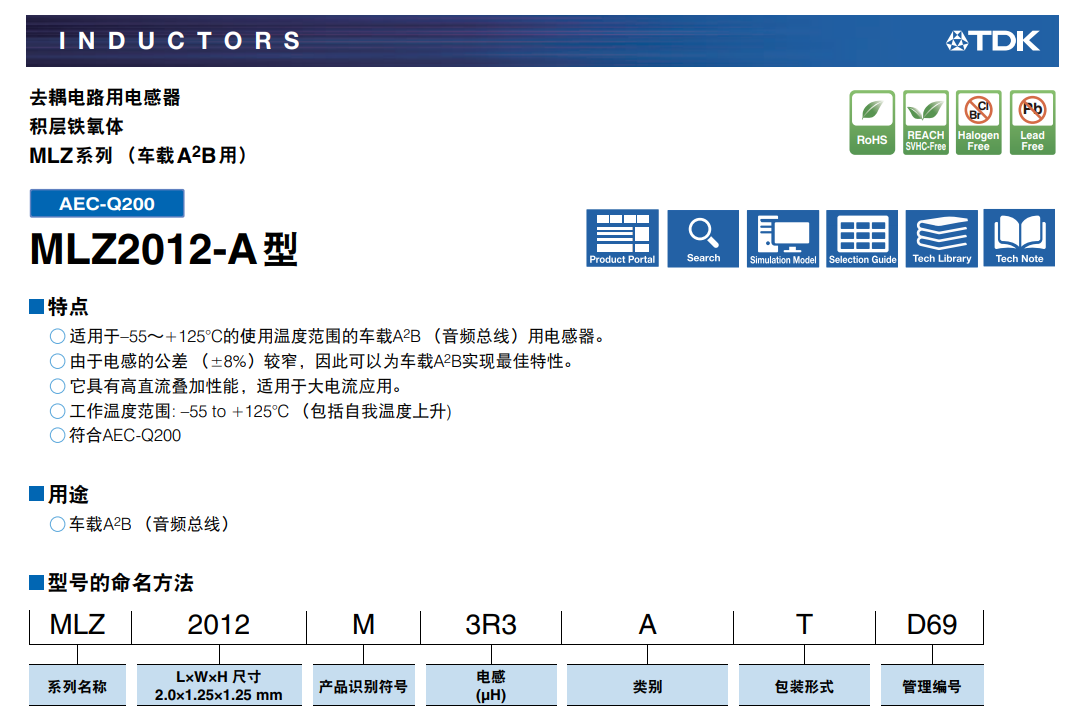This screenshot has width=1077, height=727.
Task: Click the AEC-Q200 blue label
Action: coord(107,203)
